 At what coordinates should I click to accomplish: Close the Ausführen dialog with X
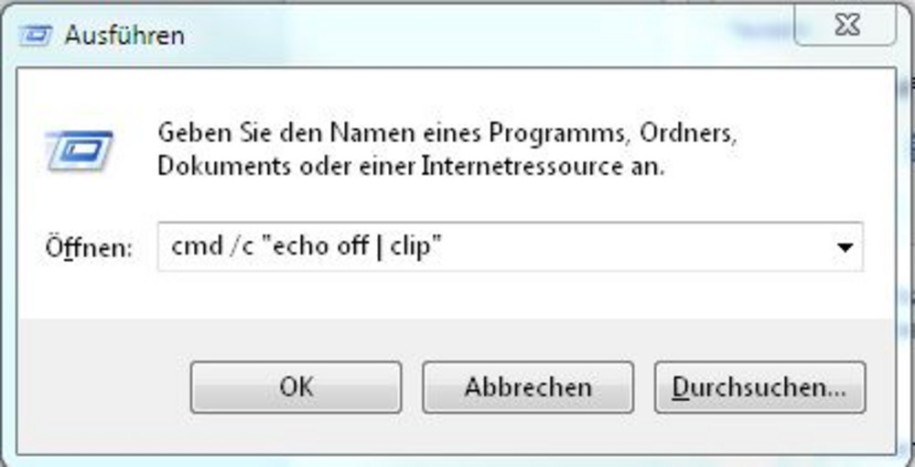(x=847, y=26)
